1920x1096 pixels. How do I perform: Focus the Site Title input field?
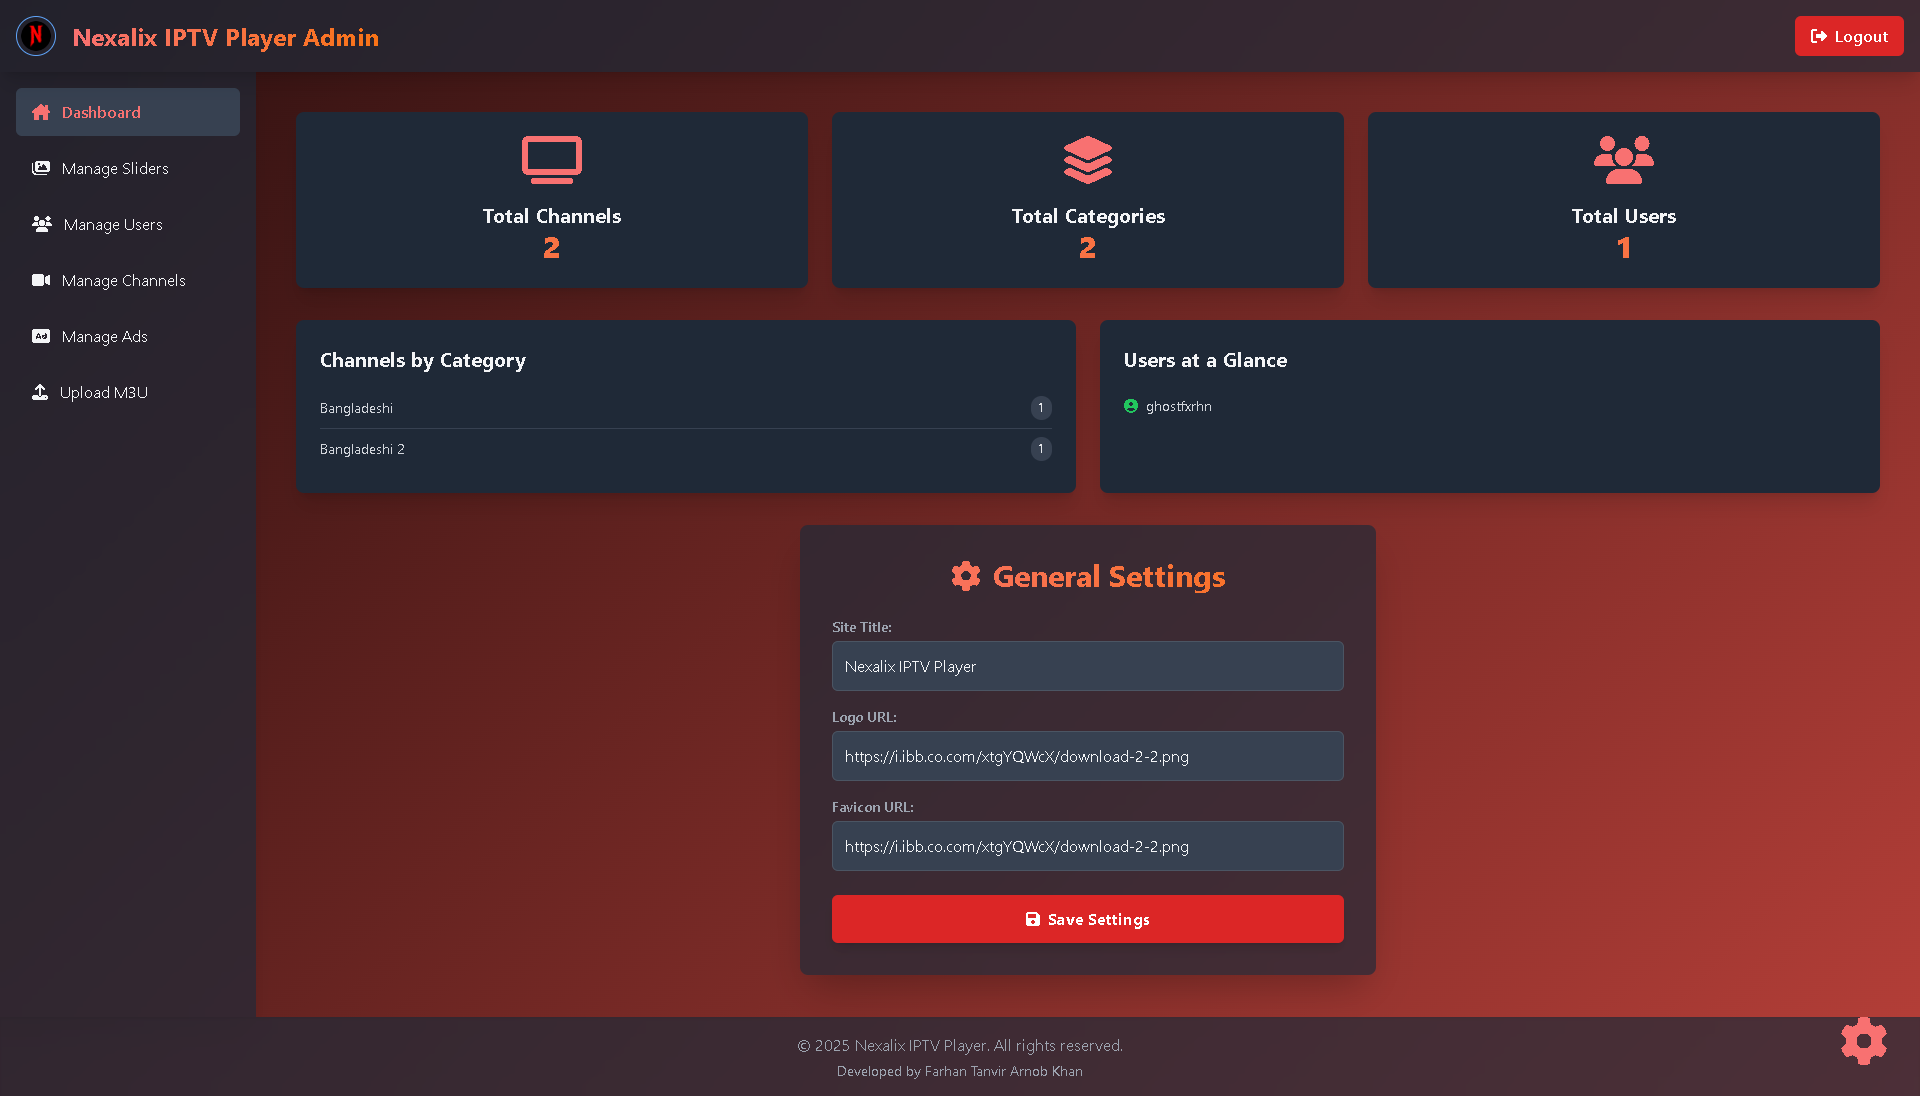click(x=1087, y=666)
